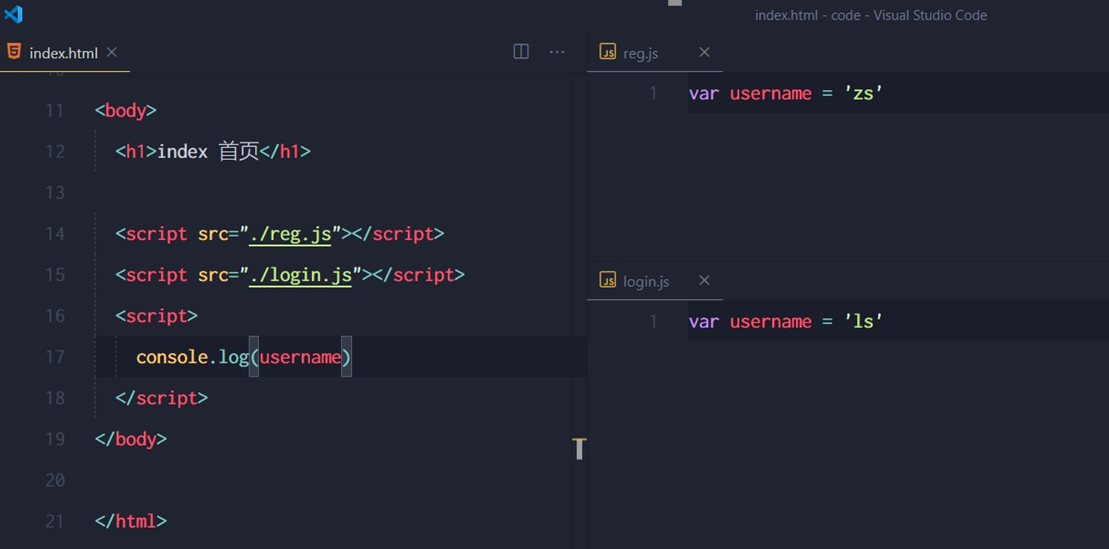This screenshot has width=1109, height=549.
Task: Click the JS file icon on reg.js tab
Action: [607, 52]
